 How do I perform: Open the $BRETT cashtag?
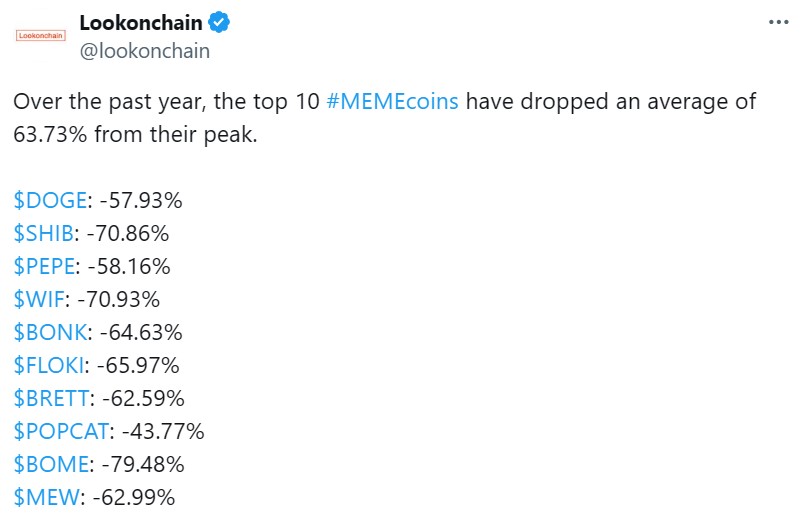52,398
